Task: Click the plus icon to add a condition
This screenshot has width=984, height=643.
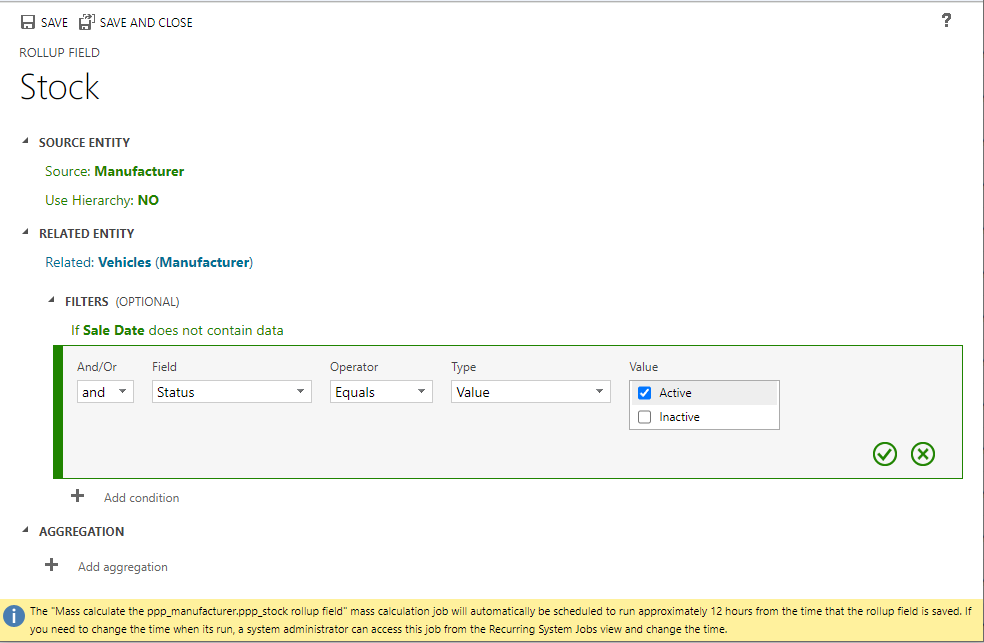Action: click(x=77, y=495)
